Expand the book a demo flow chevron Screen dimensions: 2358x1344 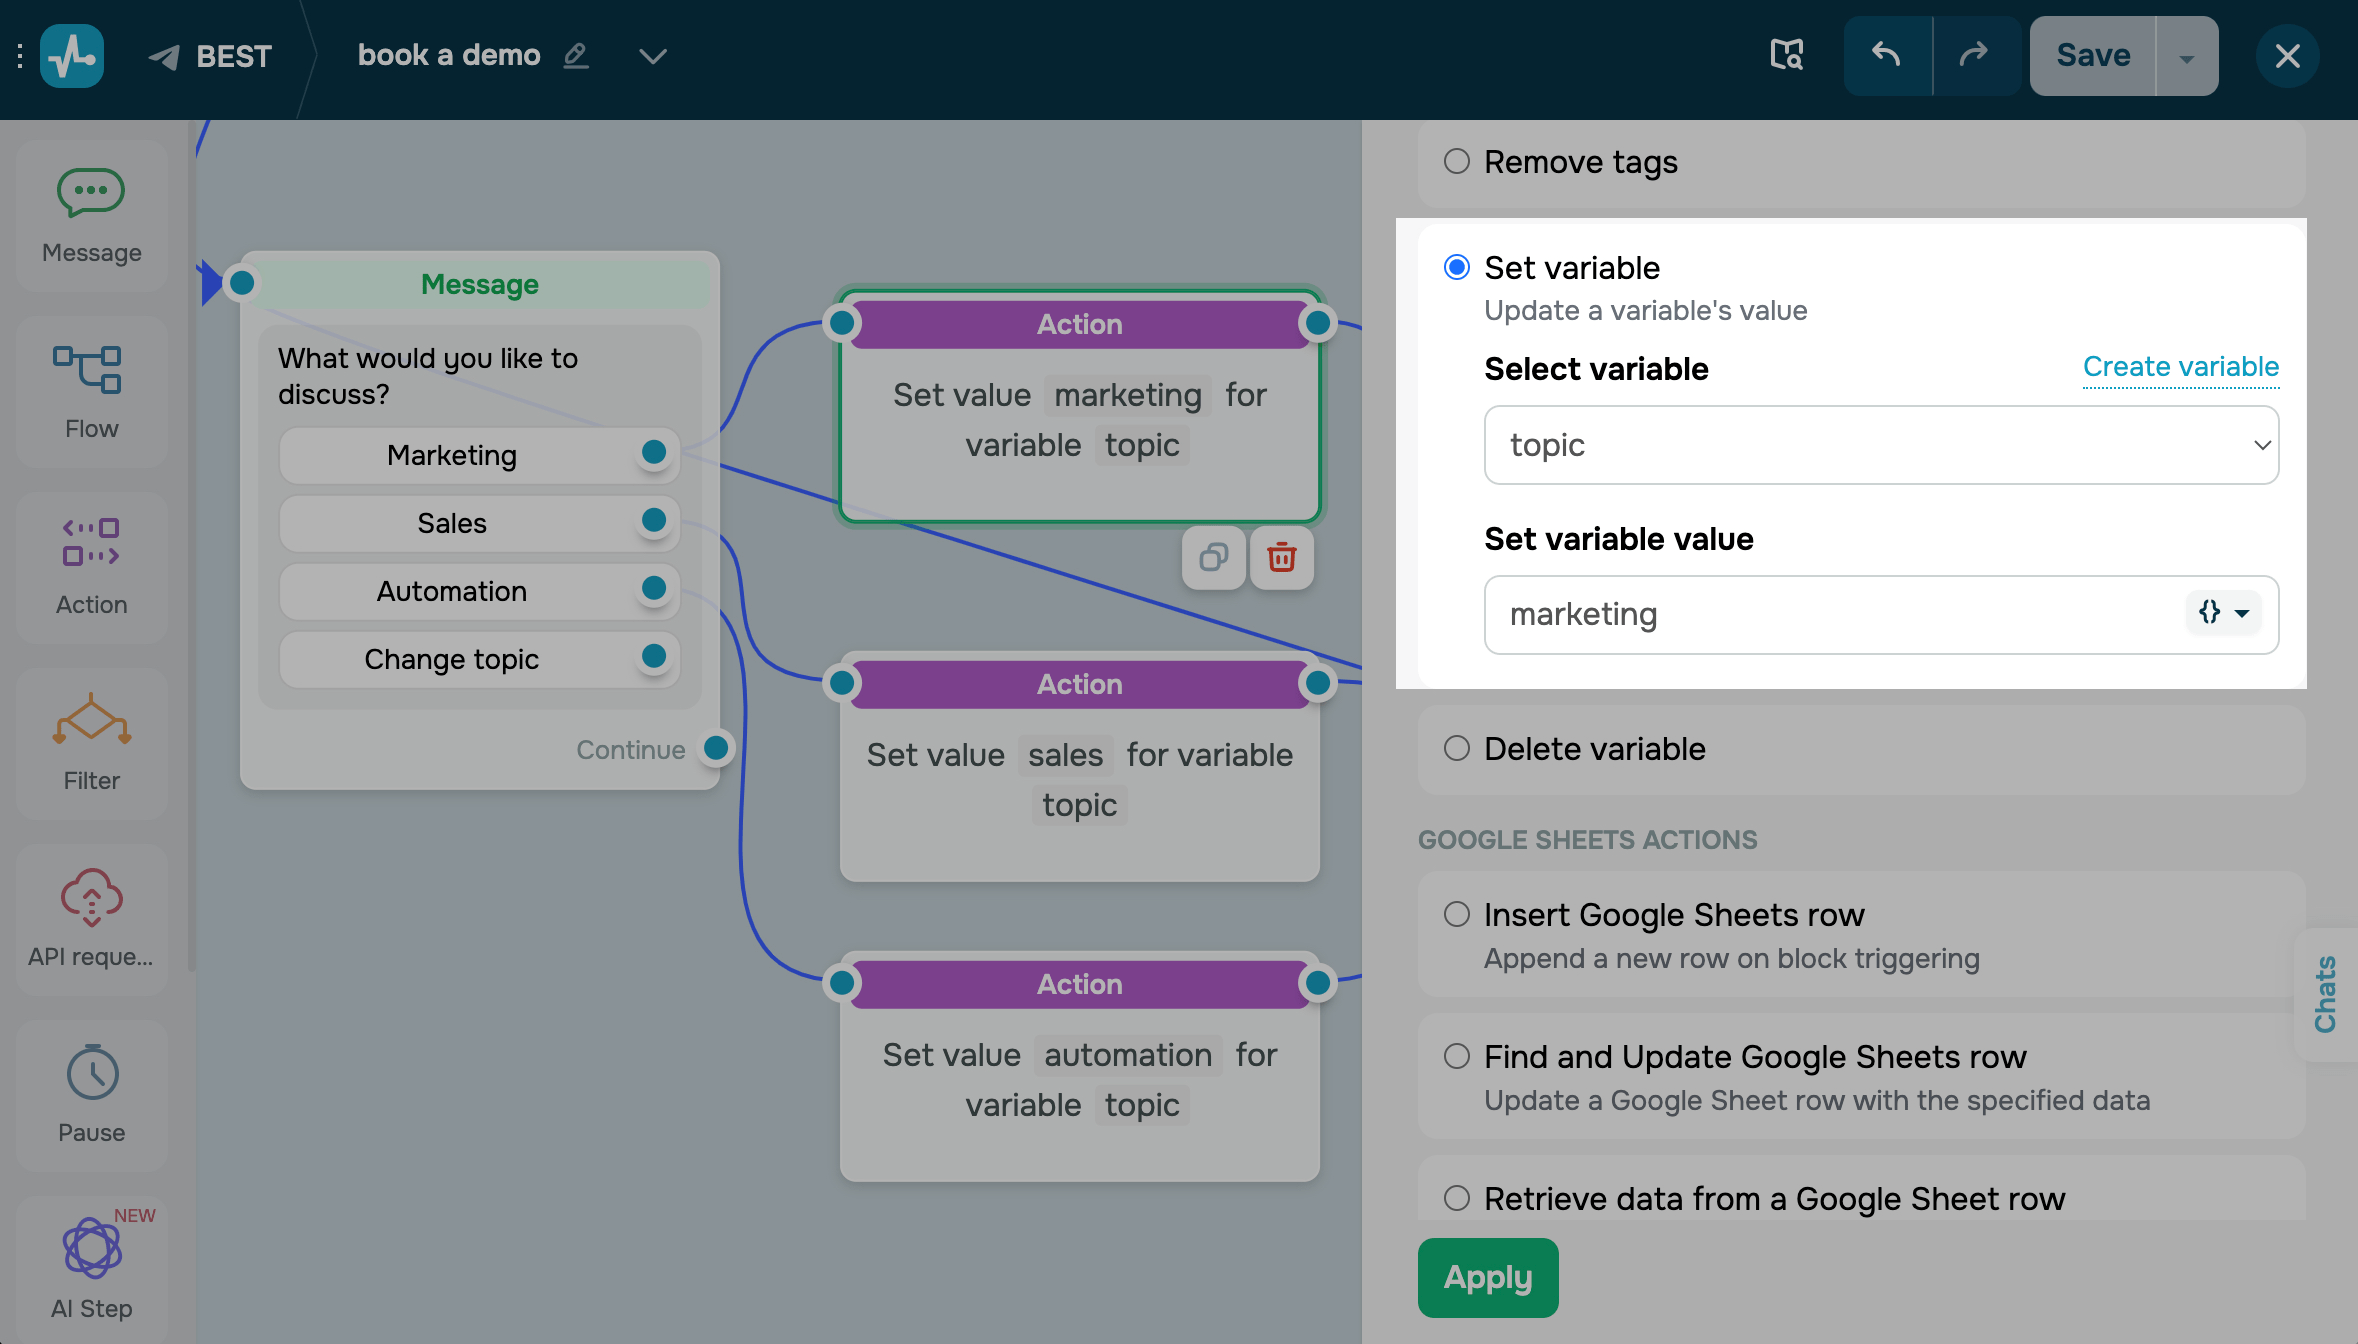click(652, 56)
